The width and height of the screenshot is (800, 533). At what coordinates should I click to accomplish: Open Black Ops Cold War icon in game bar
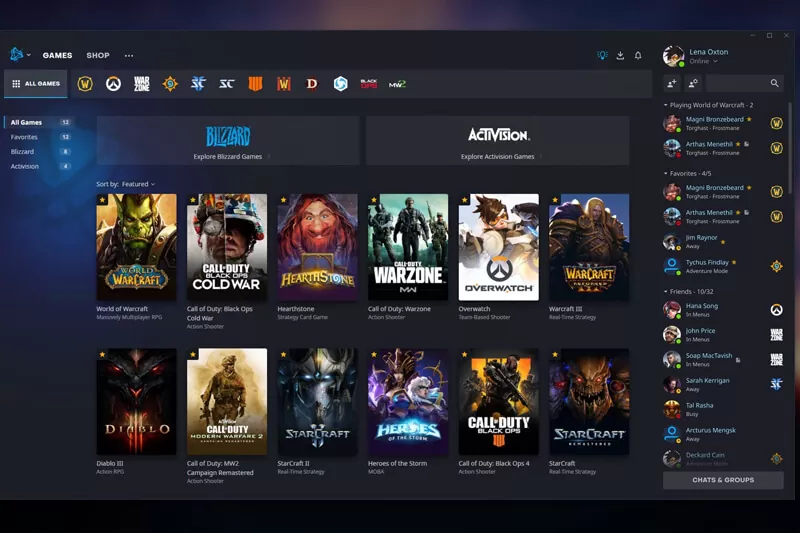coord(369,84)
